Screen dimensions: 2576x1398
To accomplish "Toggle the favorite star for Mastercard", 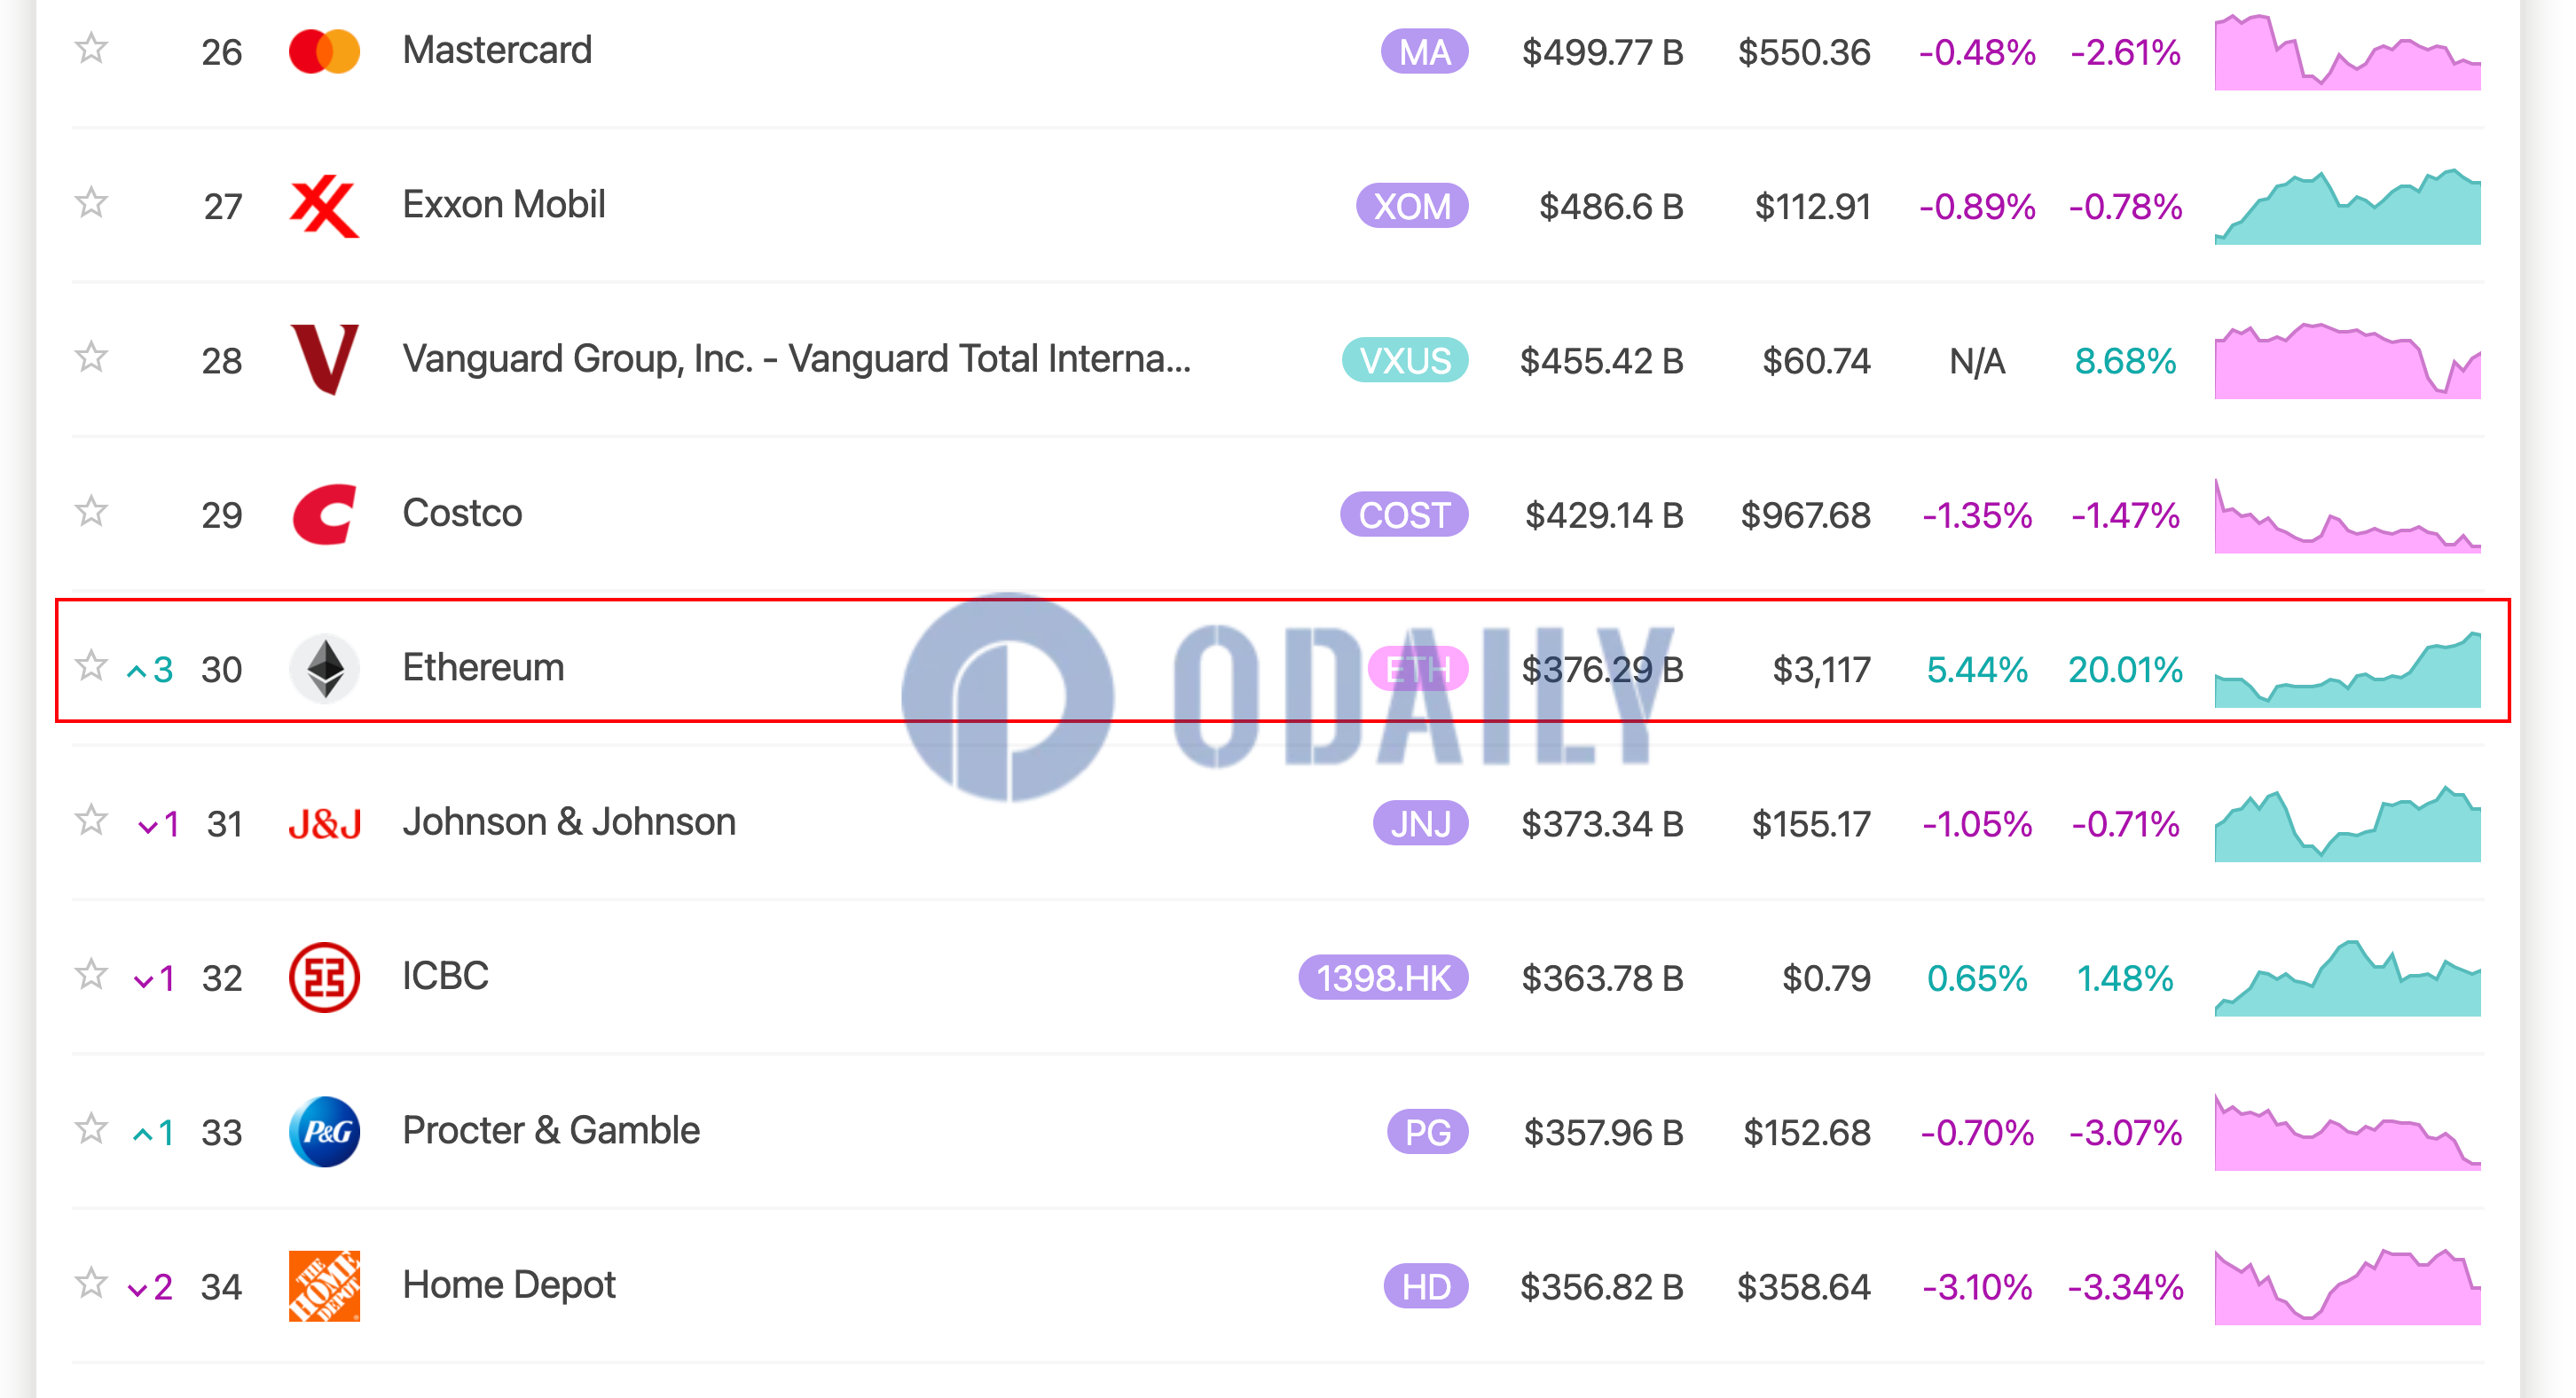I will click(x=91, y=48).
